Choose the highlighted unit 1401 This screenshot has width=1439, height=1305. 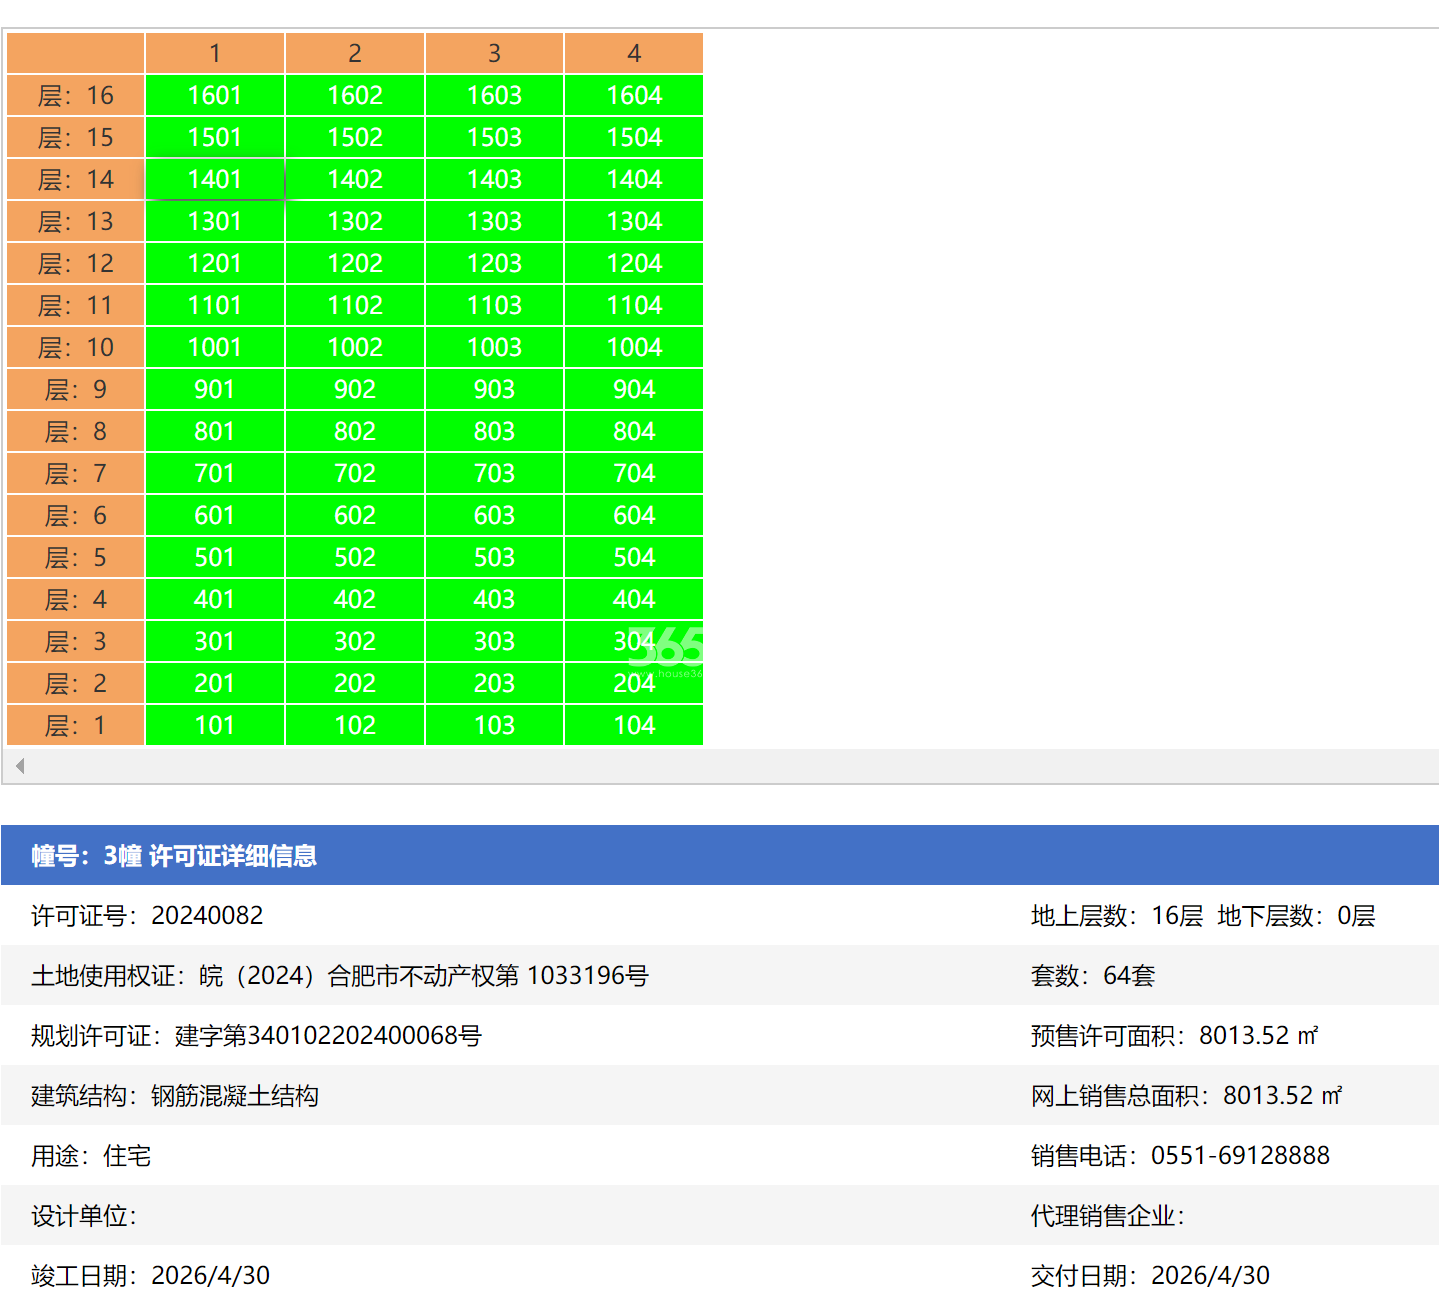pos(215,179)
